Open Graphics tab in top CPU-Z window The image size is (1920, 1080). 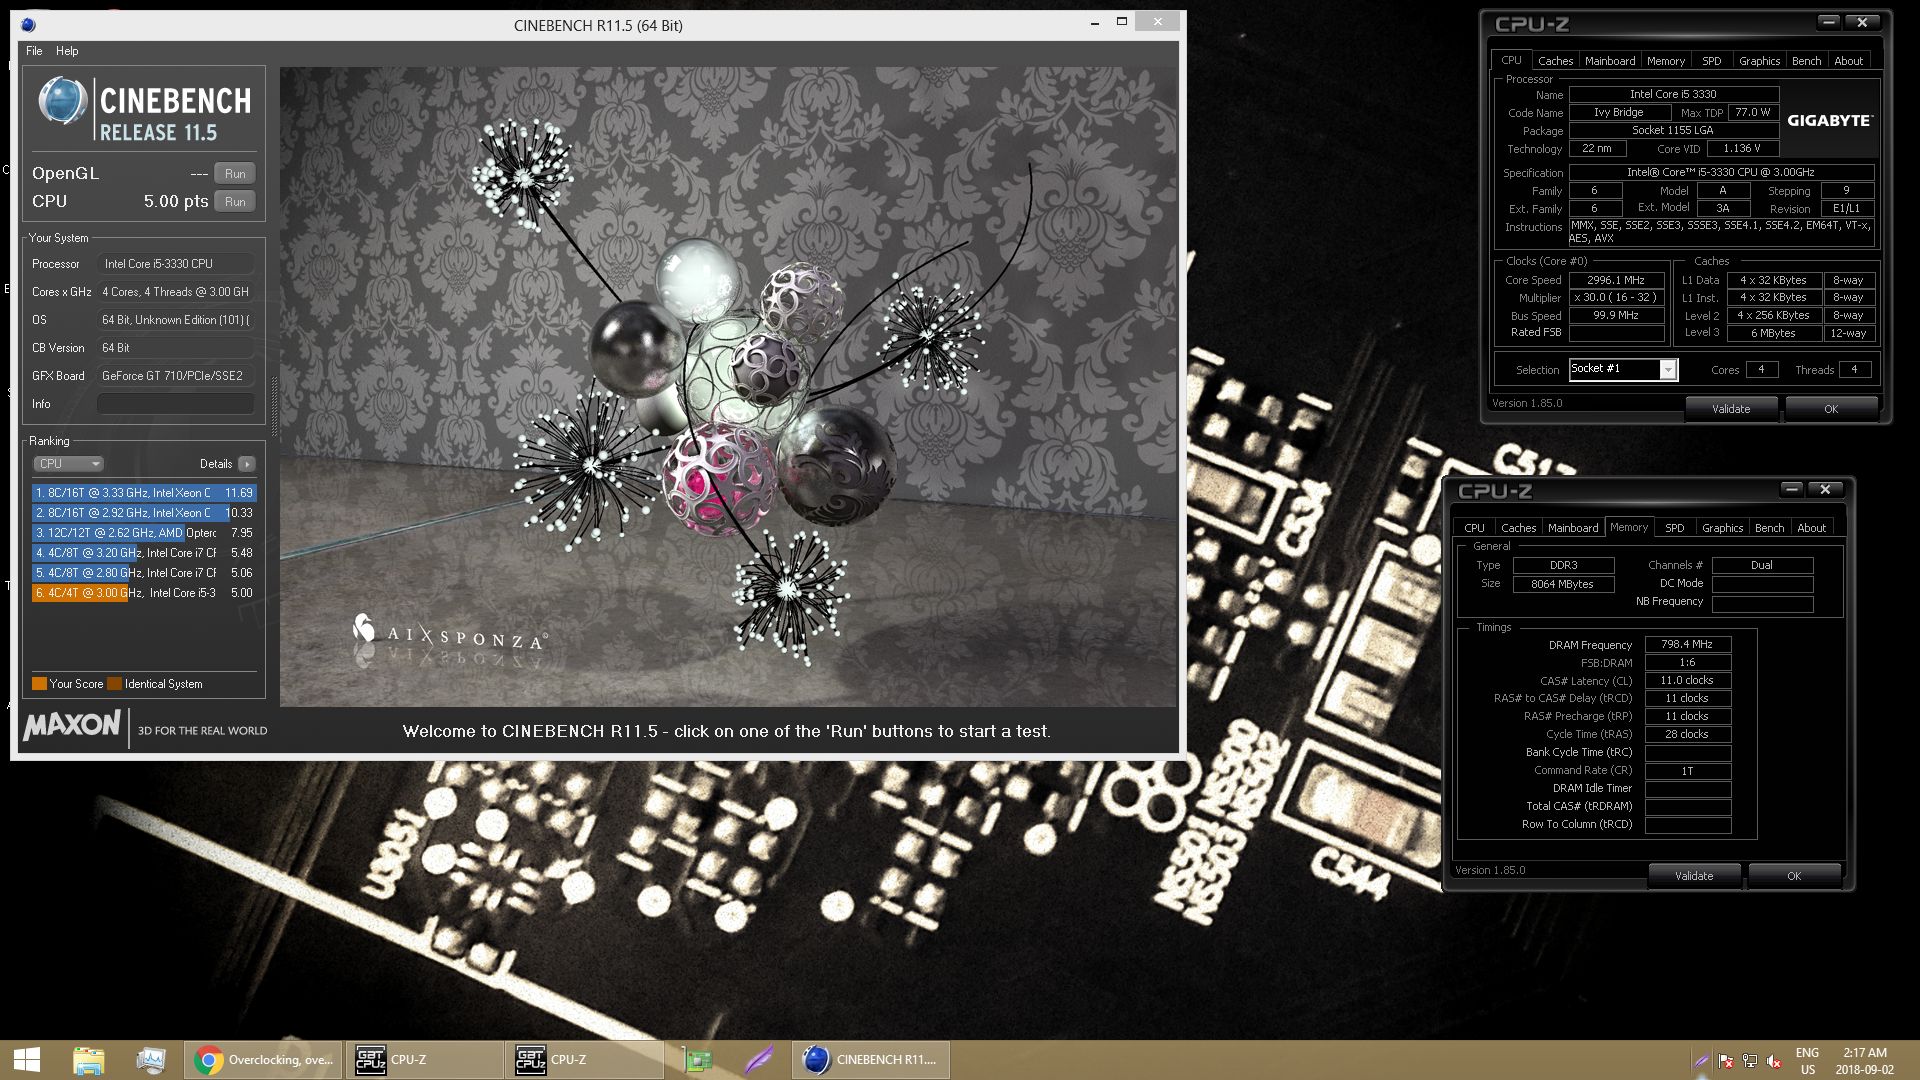coord(1759,61)
